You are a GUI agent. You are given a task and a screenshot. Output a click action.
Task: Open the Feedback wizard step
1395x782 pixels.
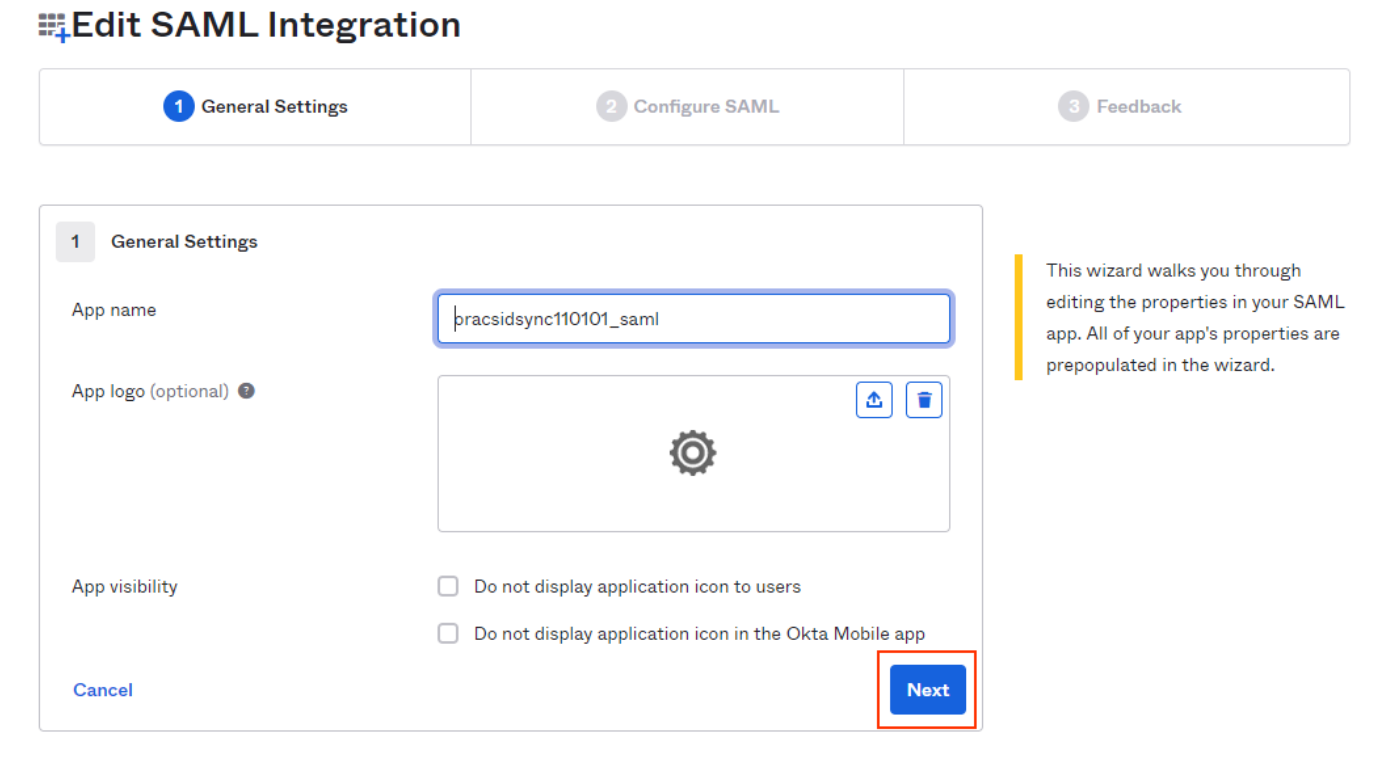(1126, 107)
